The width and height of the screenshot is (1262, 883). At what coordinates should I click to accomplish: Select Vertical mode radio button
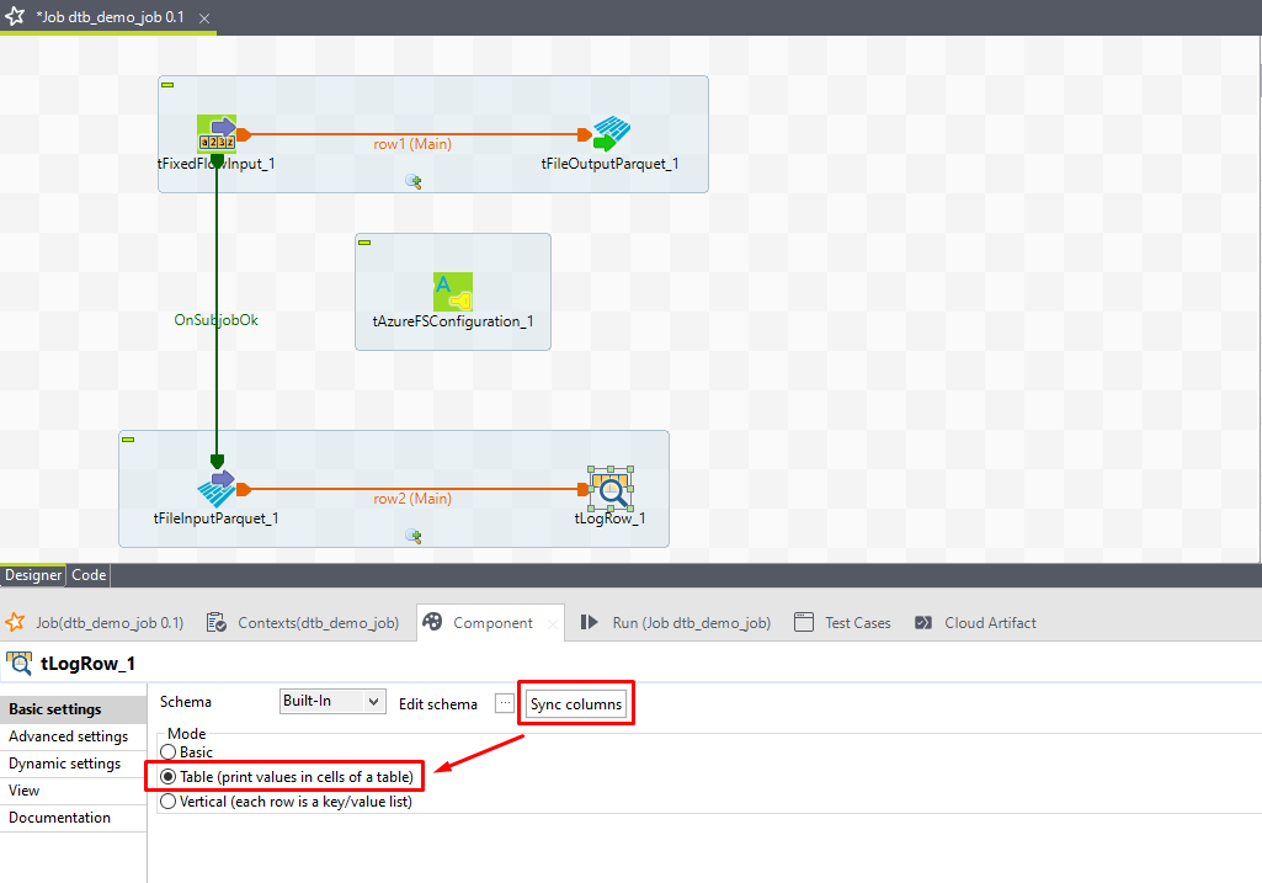(168, 801)
